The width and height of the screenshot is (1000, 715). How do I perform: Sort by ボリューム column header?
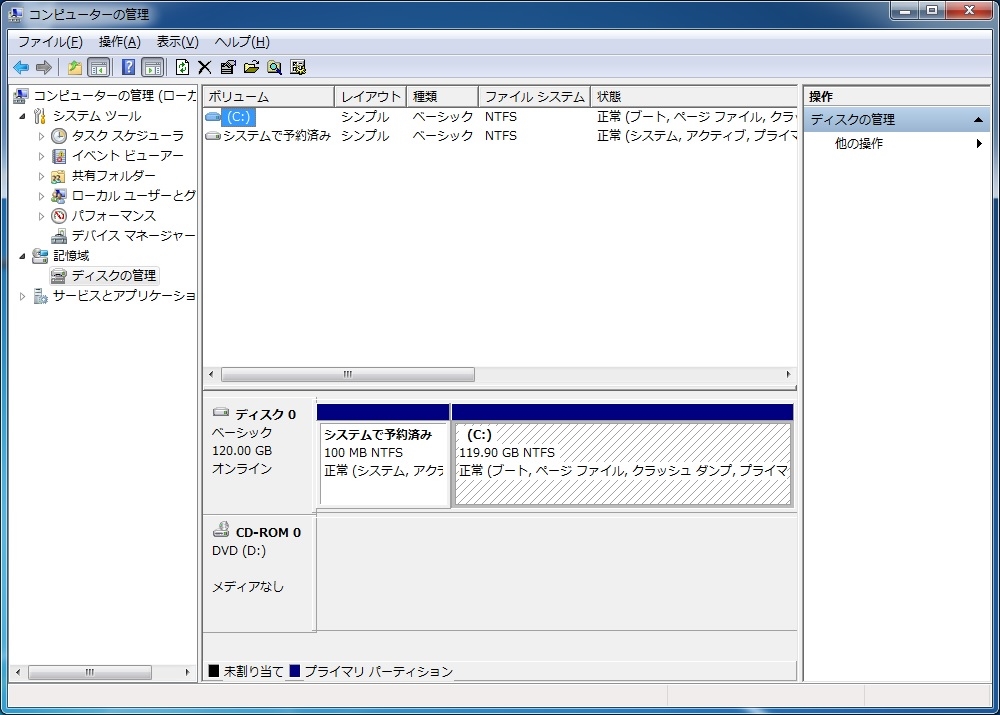[268, 96]
